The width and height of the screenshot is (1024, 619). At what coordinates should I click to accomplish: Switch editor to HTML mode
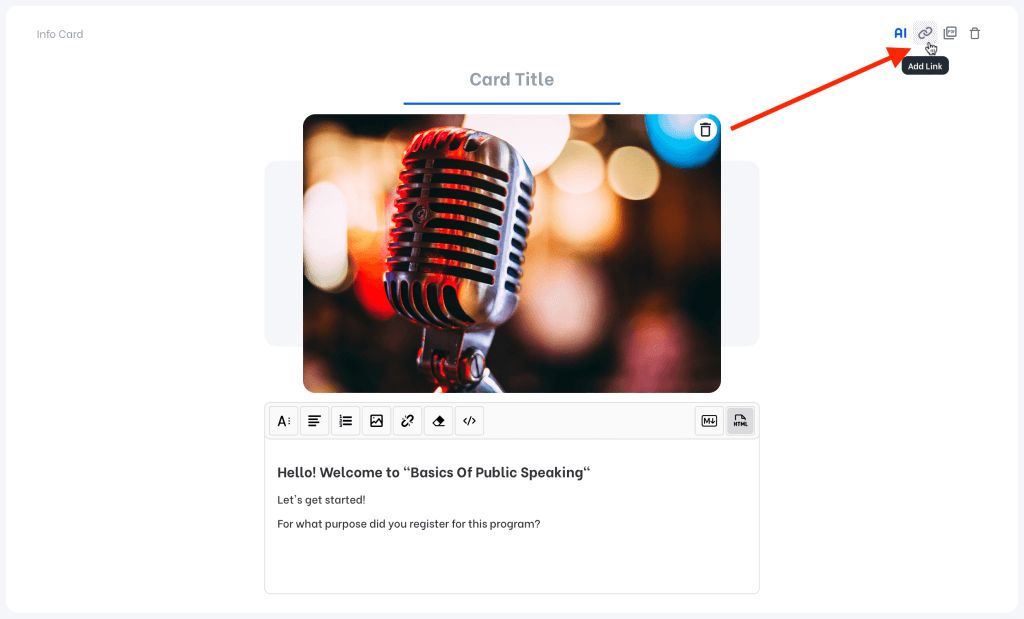[x=740, y=421]
